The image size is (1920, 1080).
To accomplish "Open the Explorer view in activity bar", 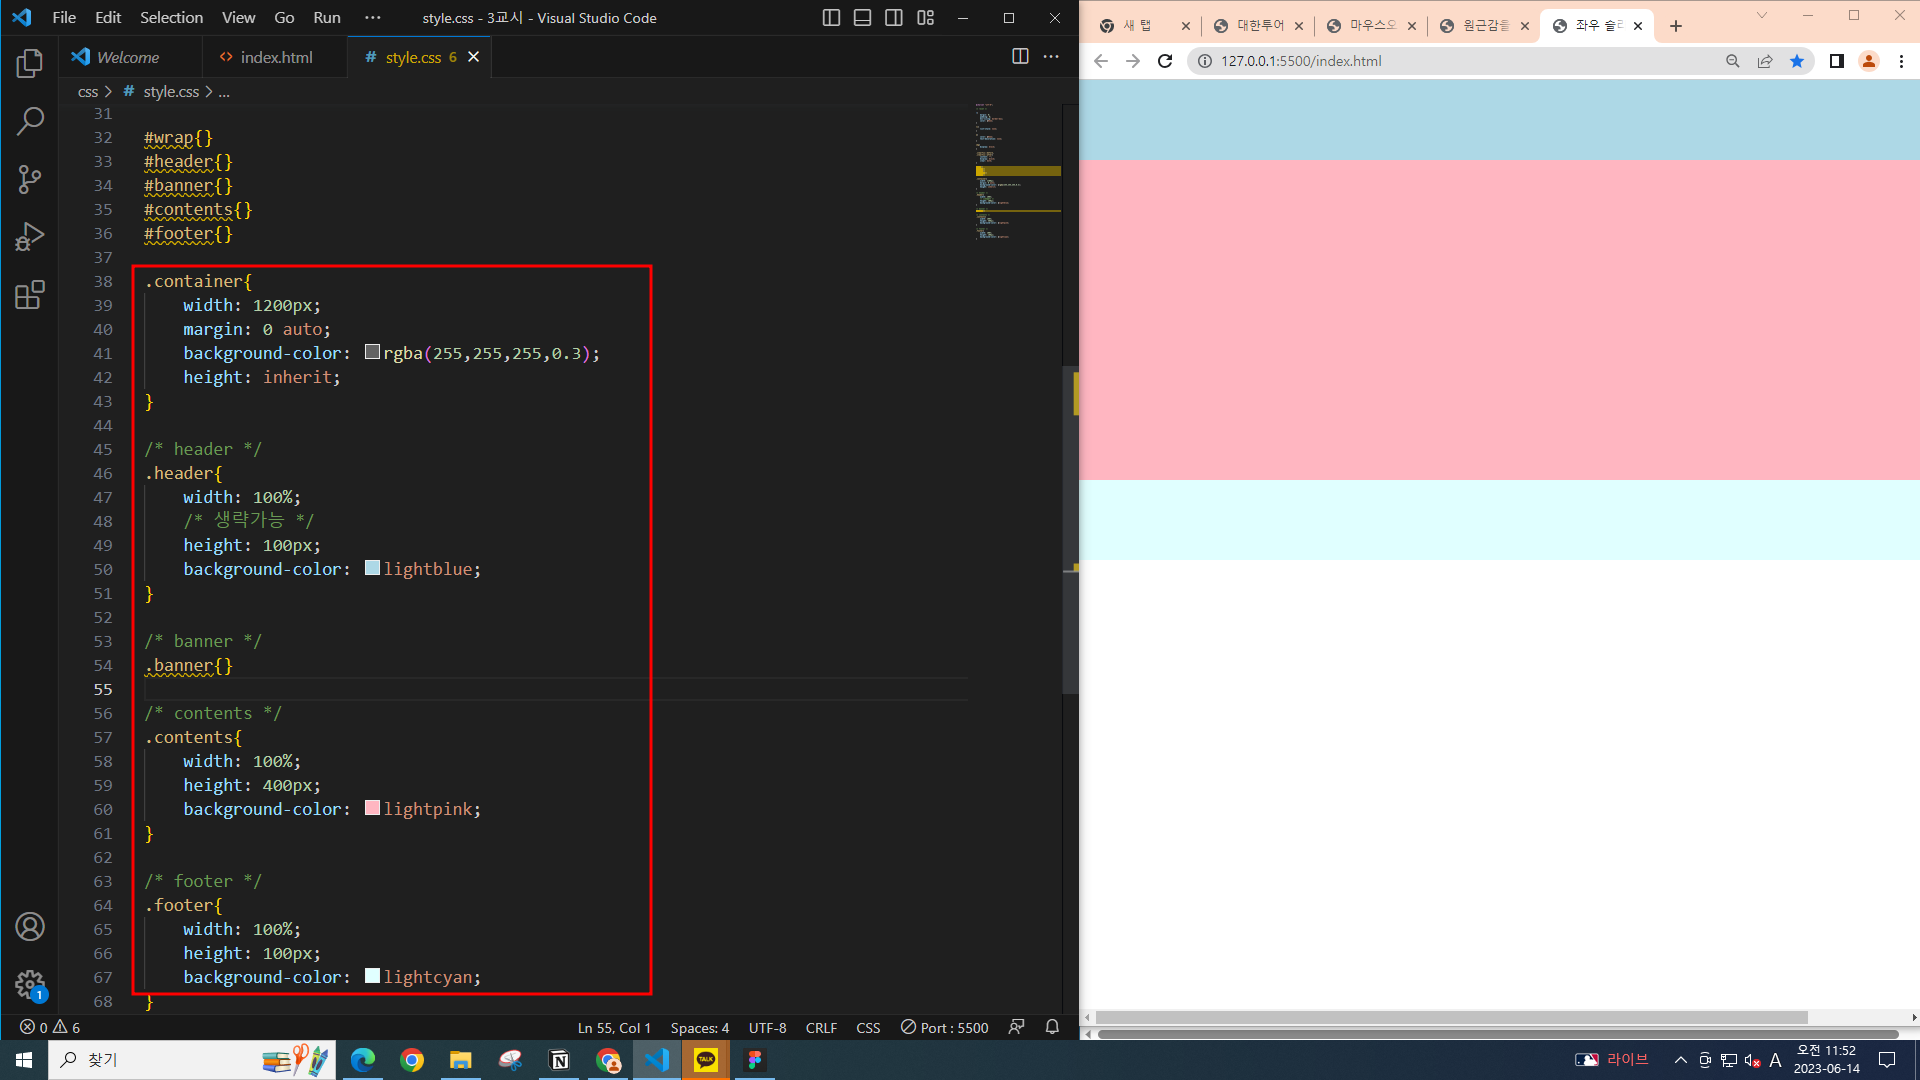I will 30,64.
